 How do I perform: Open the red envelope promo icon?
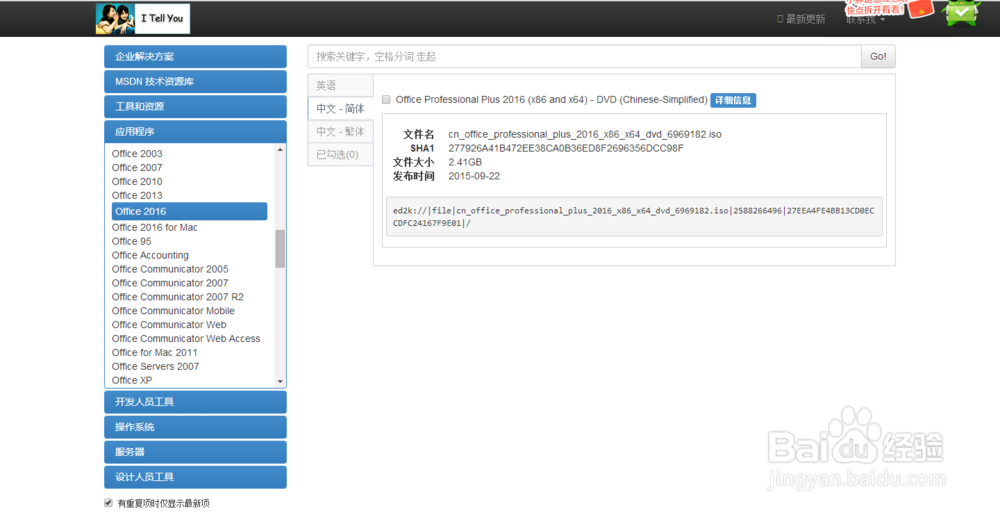tap(920, 8)
